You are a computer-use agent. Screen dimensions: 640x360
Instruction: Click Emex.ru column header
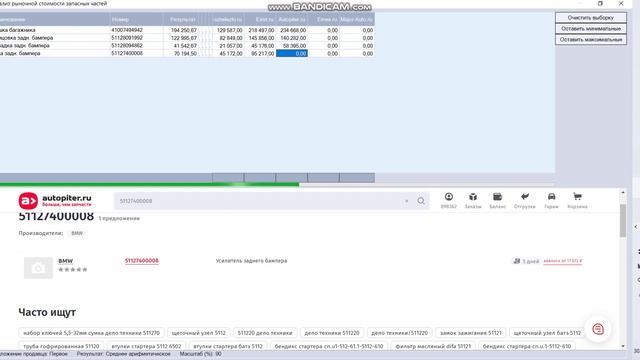tap(323, 19)
